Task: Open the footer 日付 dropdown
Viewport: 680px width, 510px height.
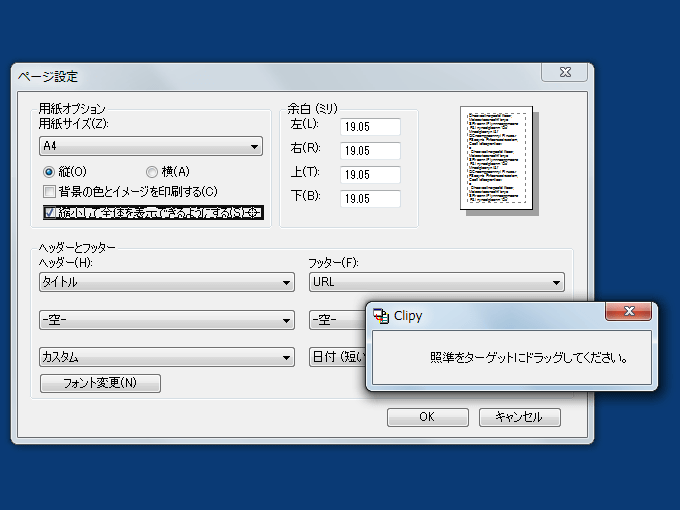Action: (337, 357)
